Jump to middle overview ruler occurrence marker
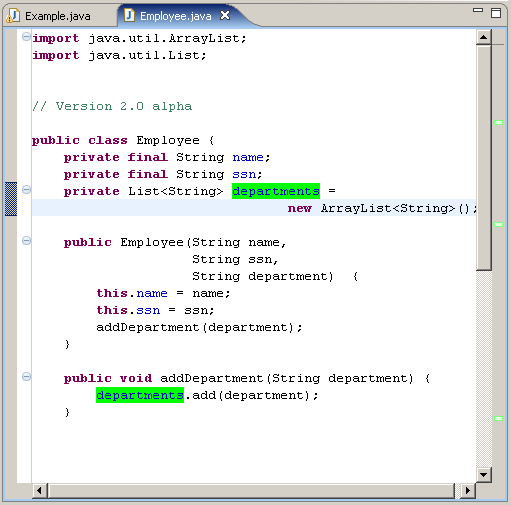 (x=499, y=225)
